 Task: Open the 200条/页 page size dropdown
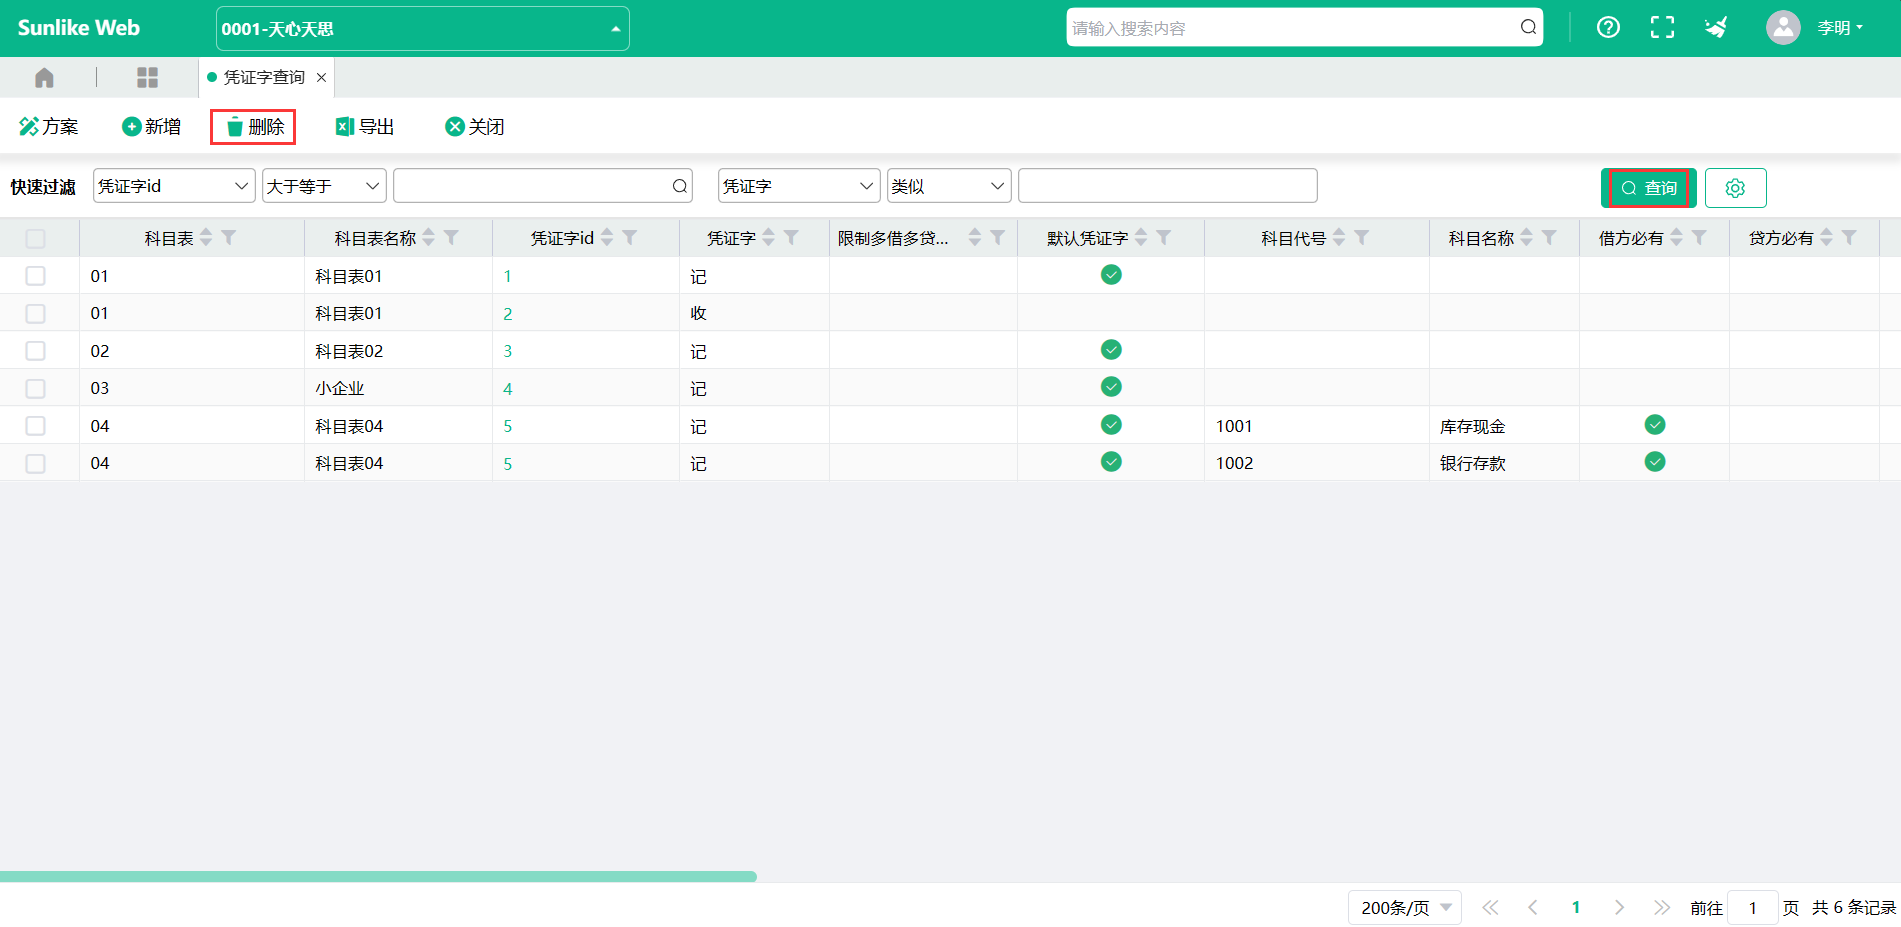pos(1405,907)
